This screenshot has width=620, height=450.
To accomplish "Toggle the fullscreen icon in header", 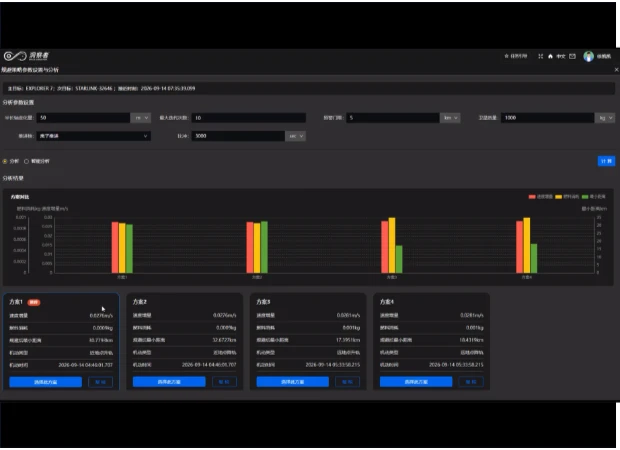I will click(x=541, y=56).
